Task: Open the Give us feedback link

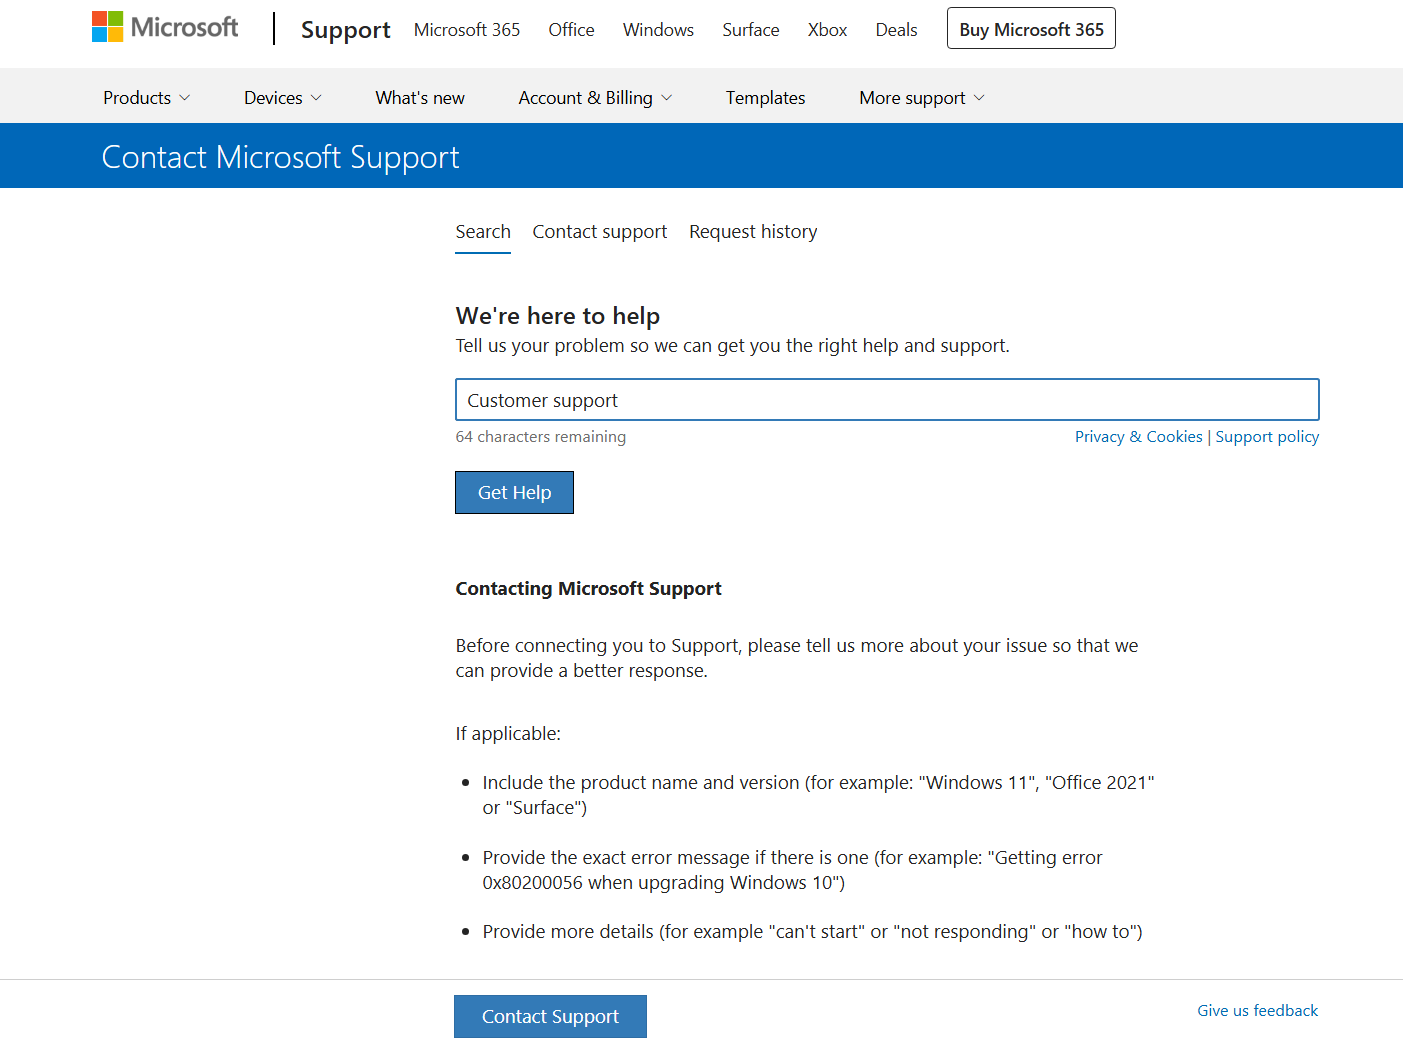Action: [1257, 1011]
